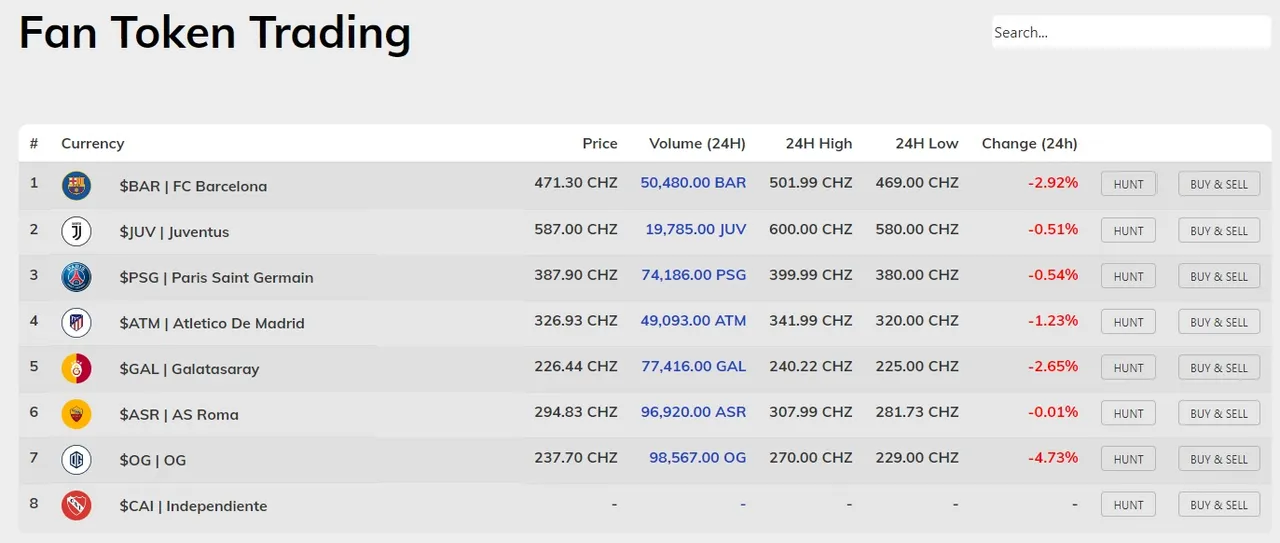Select the $PSG | Paris Saint Germain name

[x=216, y=277]
